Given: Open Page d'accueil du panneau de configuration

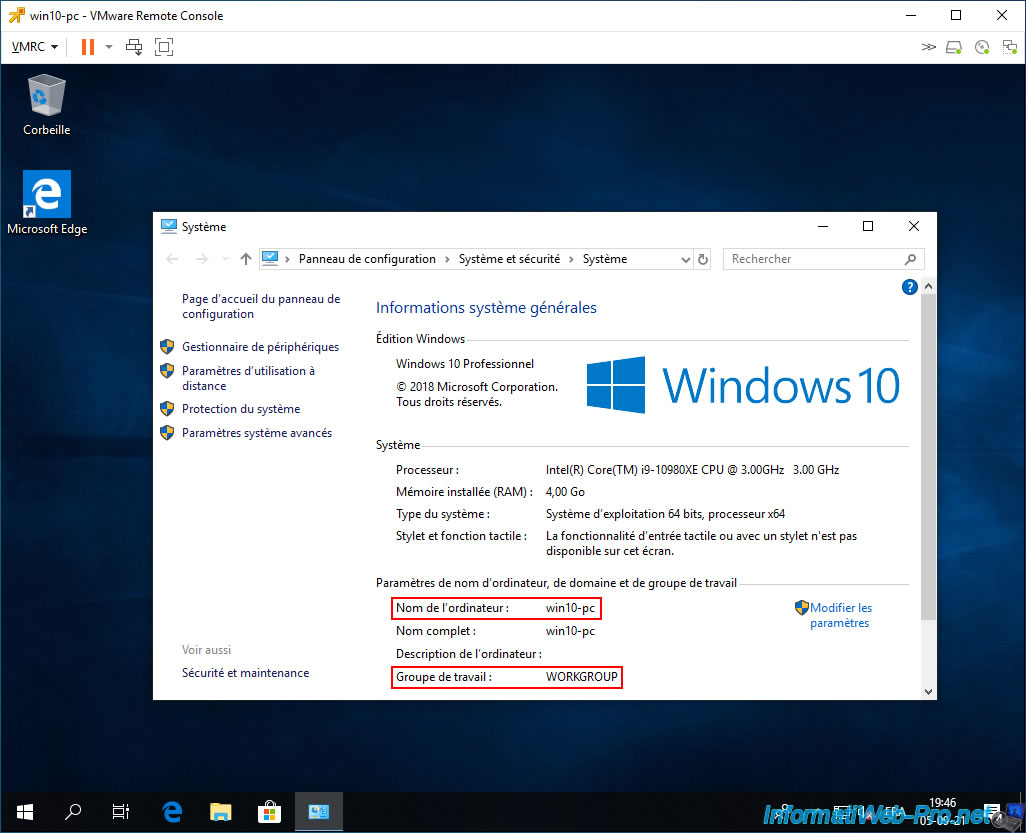Looking at the screenshot, I should pos(260,306).
